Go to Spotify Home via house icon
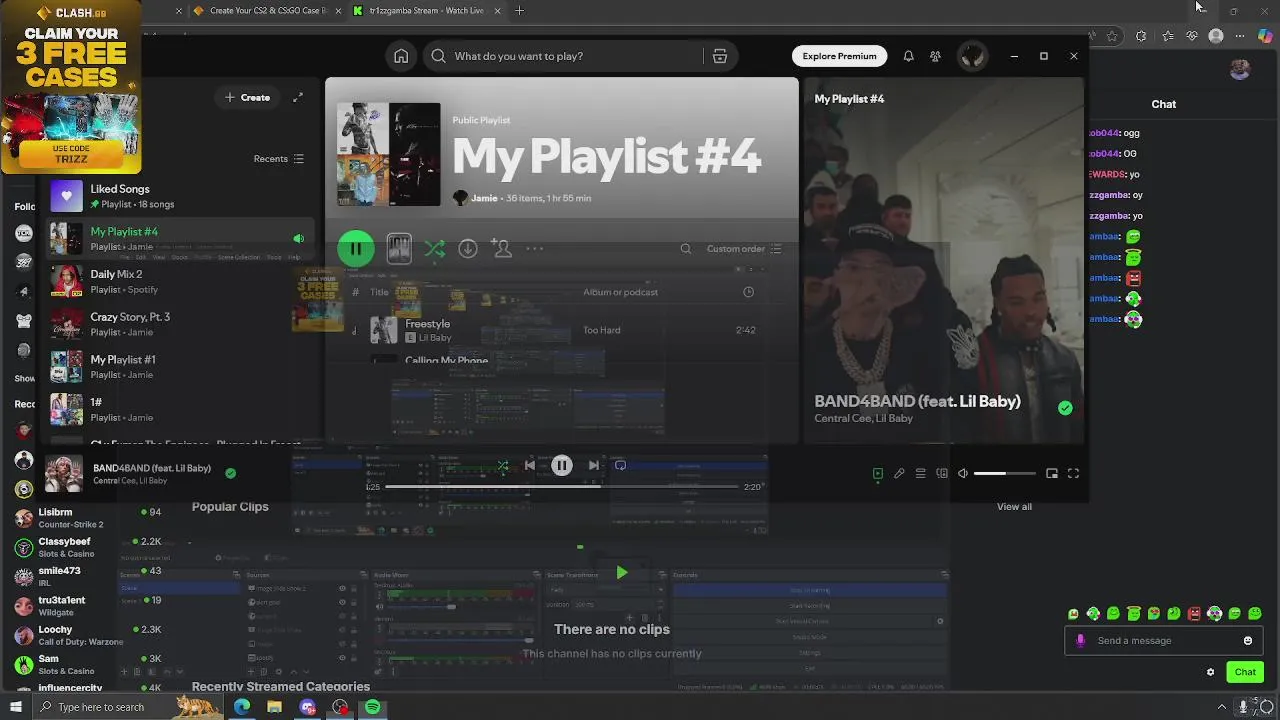 click(x=401, y=56)
